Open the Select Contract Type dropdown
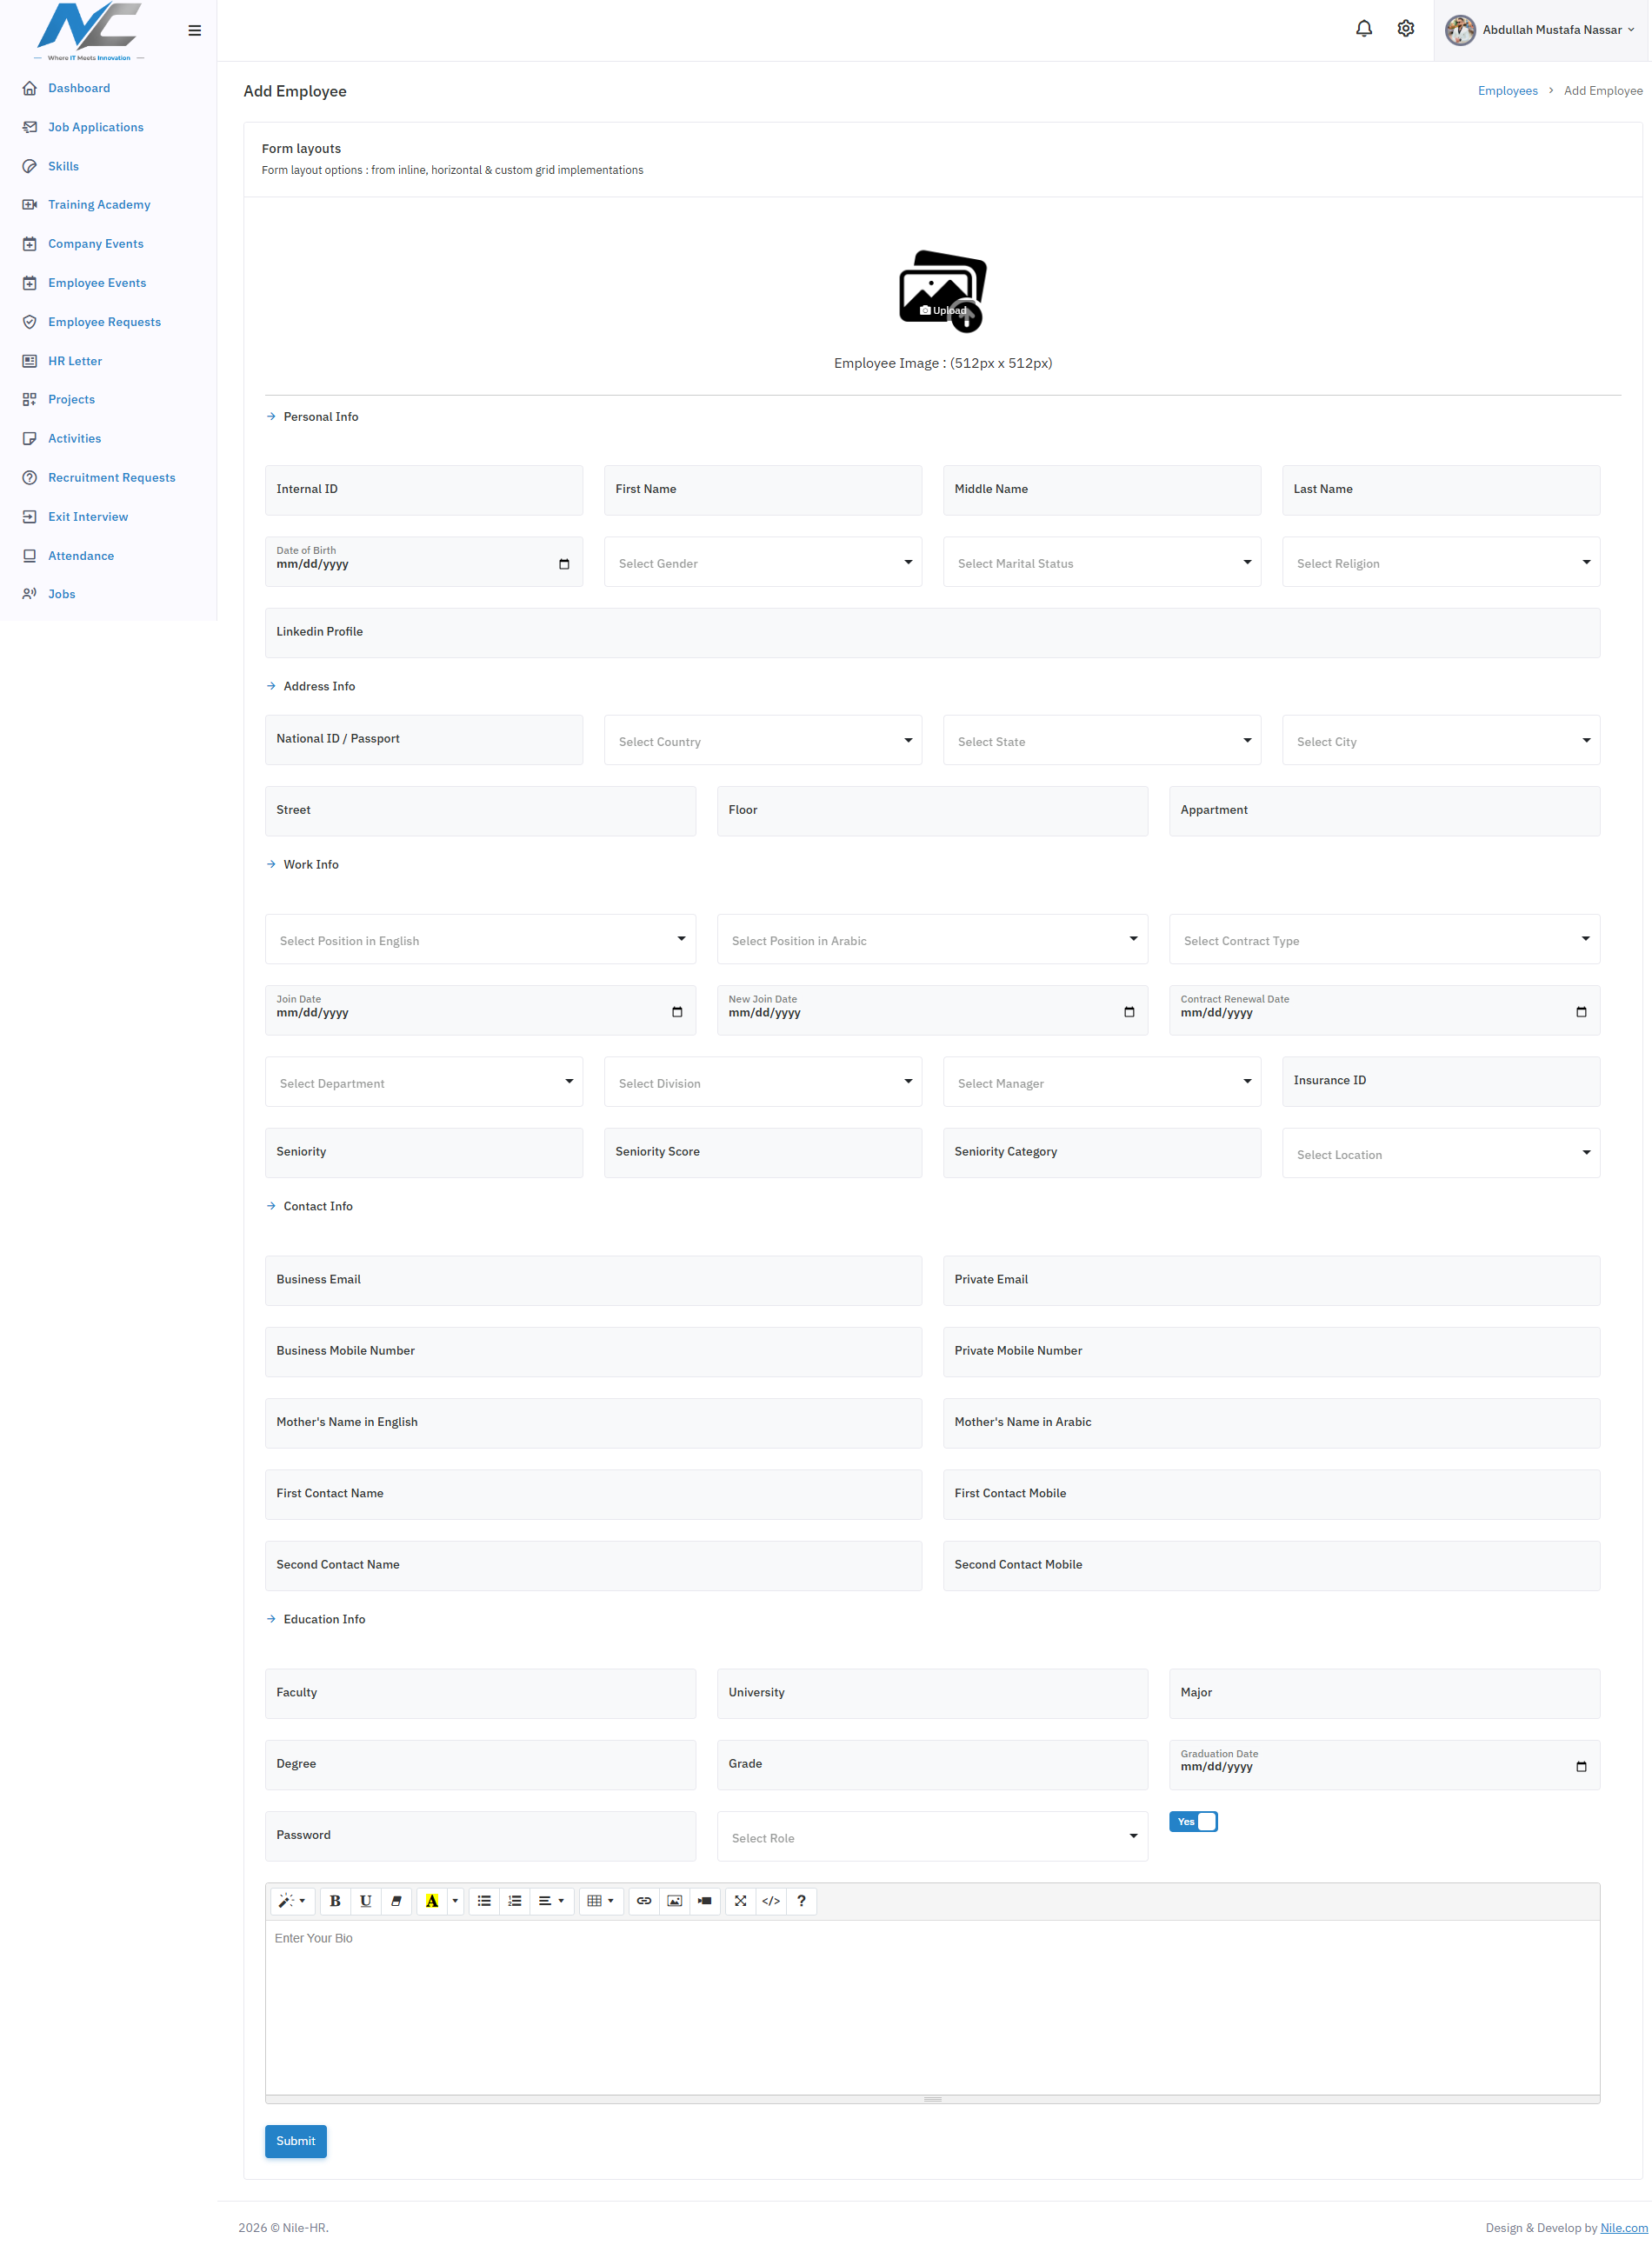Image resolution: width=1652 pixels, height=2252 pixels. (1384, 939)
